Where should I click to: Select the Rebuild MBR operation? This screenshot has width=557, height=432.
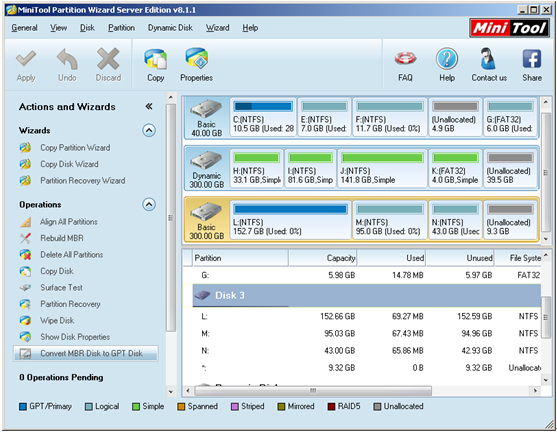coord(62,238)
